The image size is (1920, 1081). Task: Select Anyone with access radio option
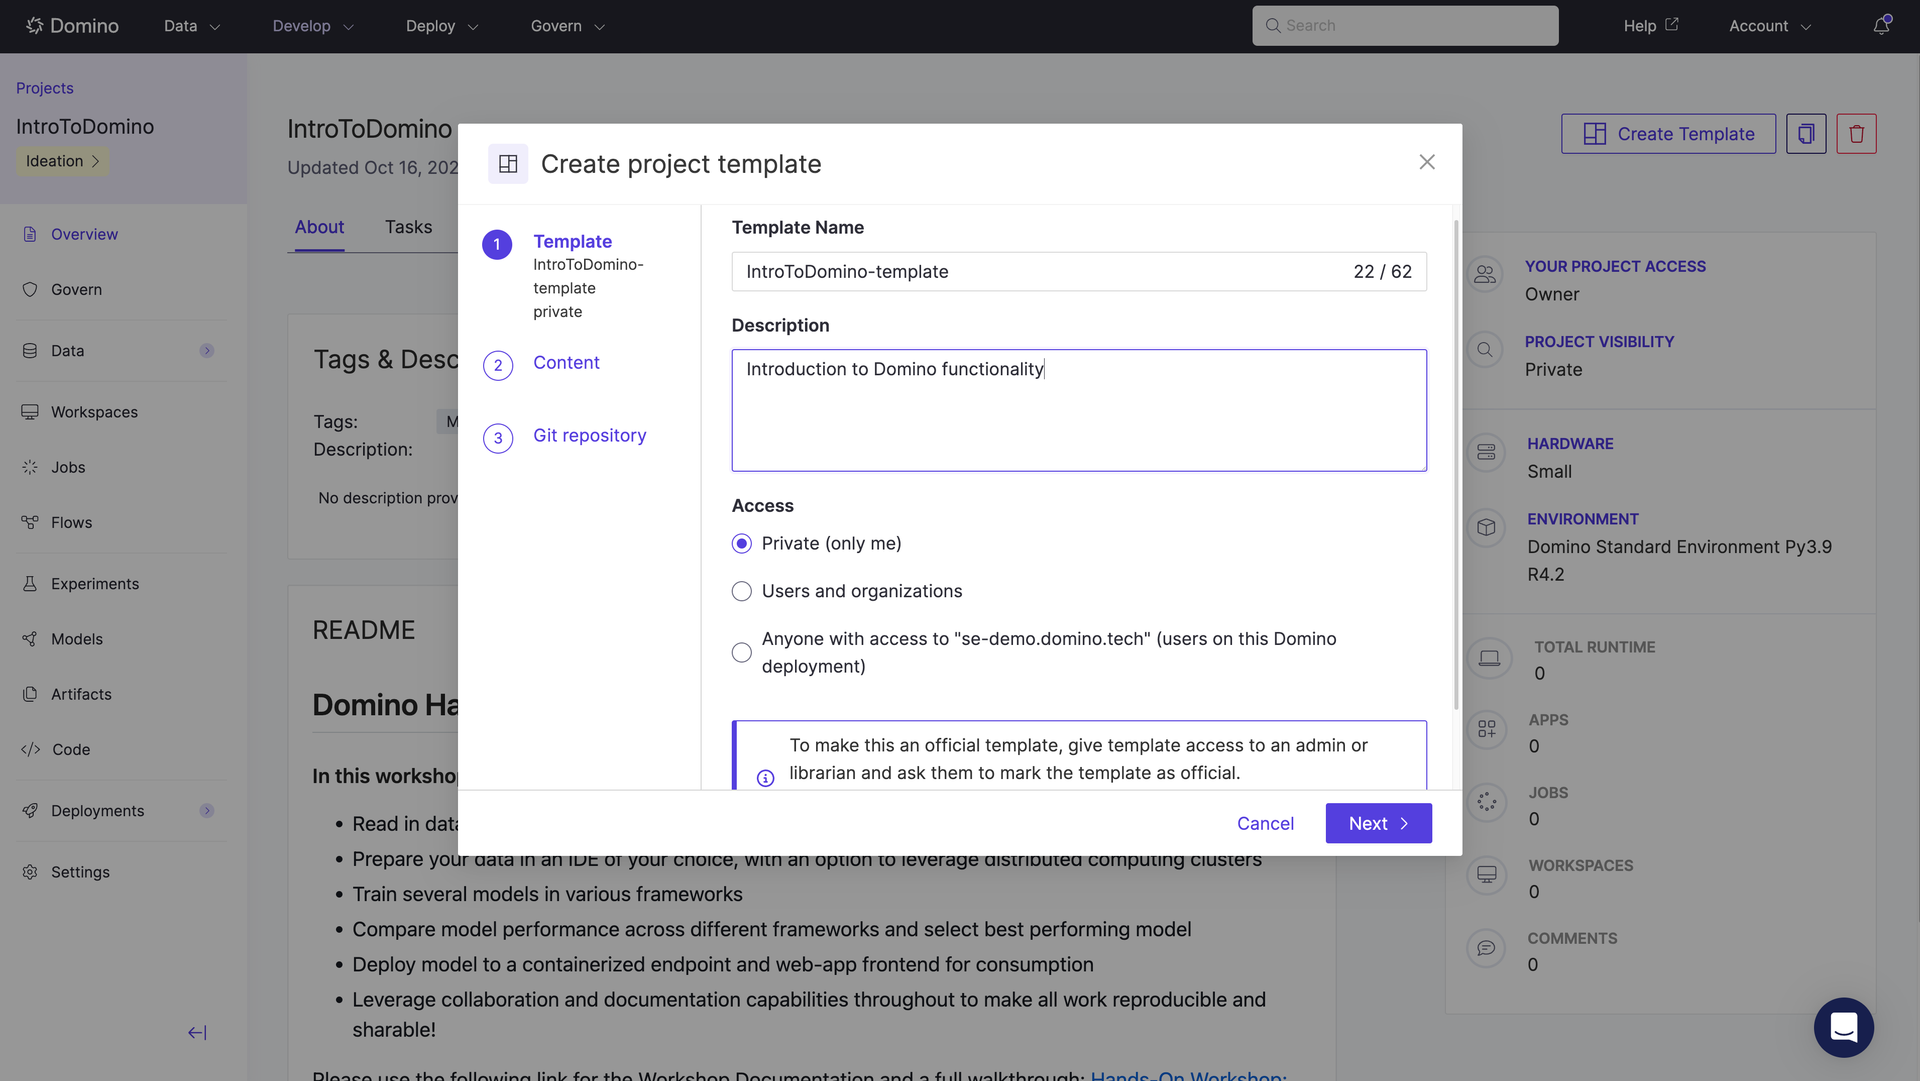(x=742, y=653)
